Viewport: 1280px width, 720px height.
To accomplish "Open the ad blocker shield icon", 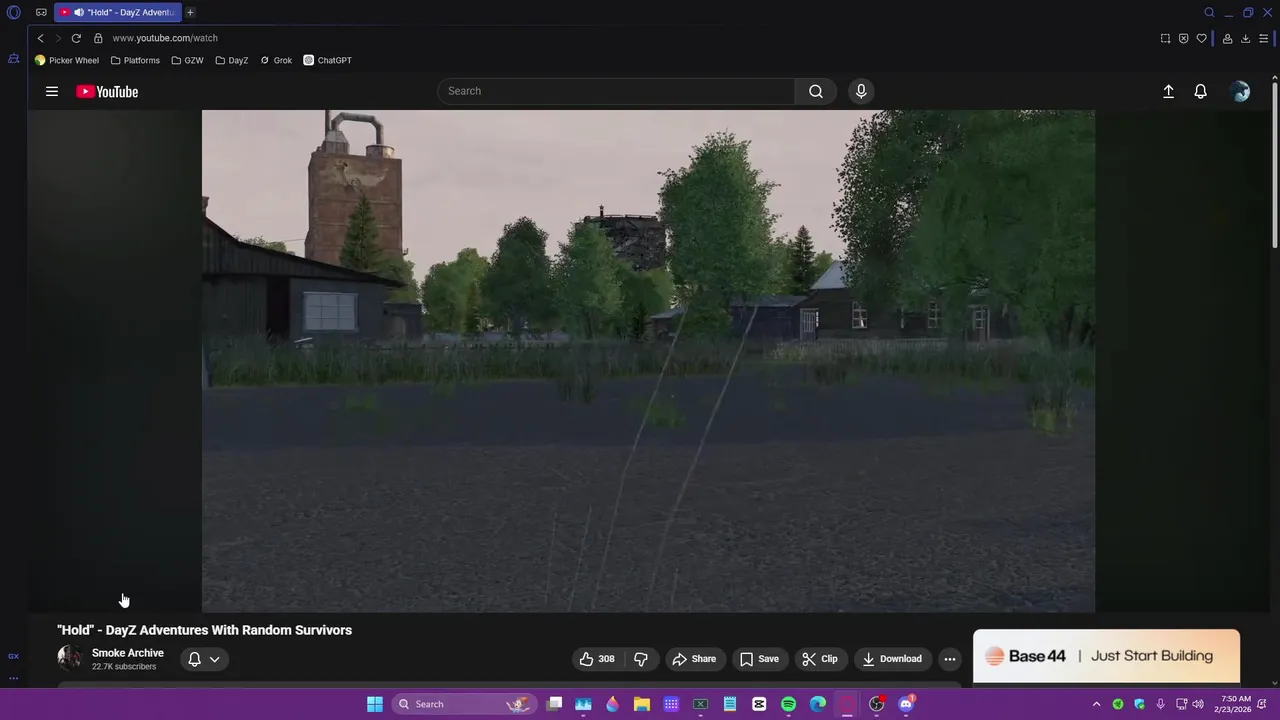I will pyautogui.click(x=1183, y=38).
